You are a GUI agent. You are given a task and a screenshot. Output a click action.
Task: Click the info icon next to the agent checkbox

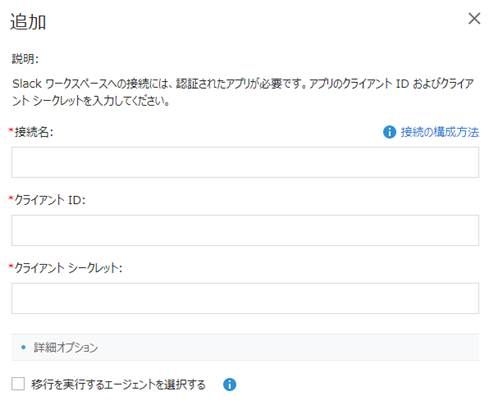coord(229,384)
